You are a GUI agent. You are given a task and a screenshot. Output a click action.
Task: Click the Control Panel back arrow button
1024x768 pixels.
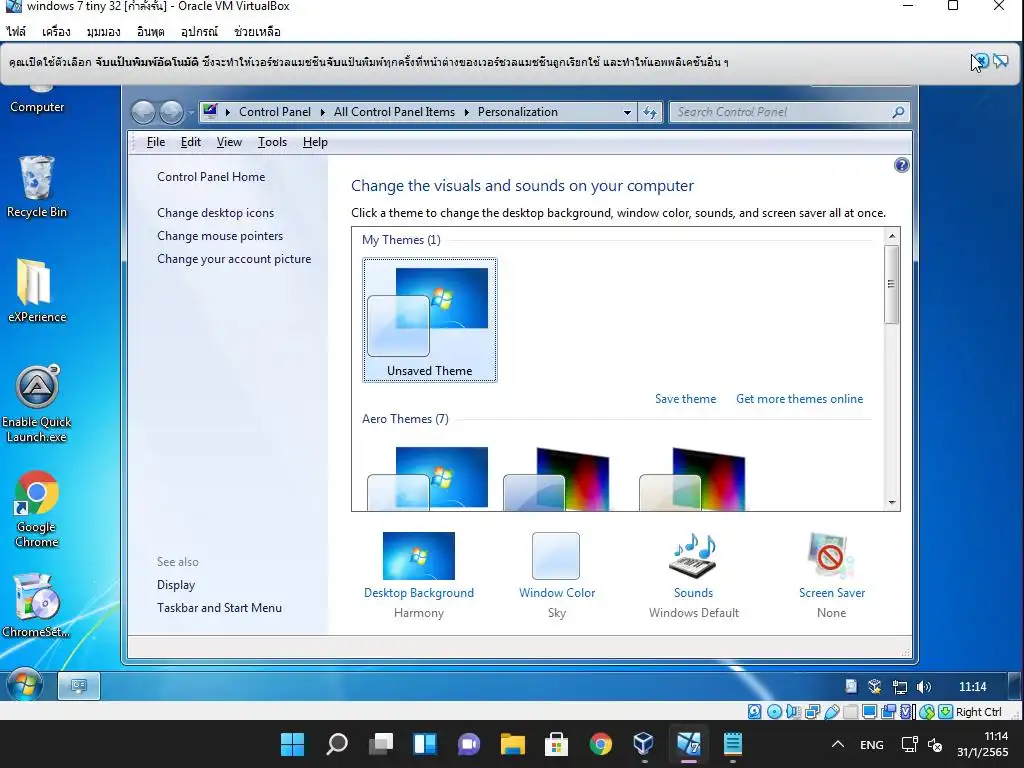143,112
